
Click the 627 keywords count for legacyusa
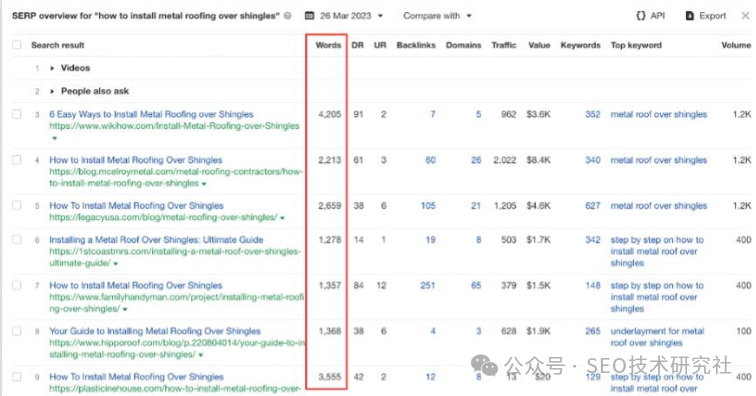593,206
